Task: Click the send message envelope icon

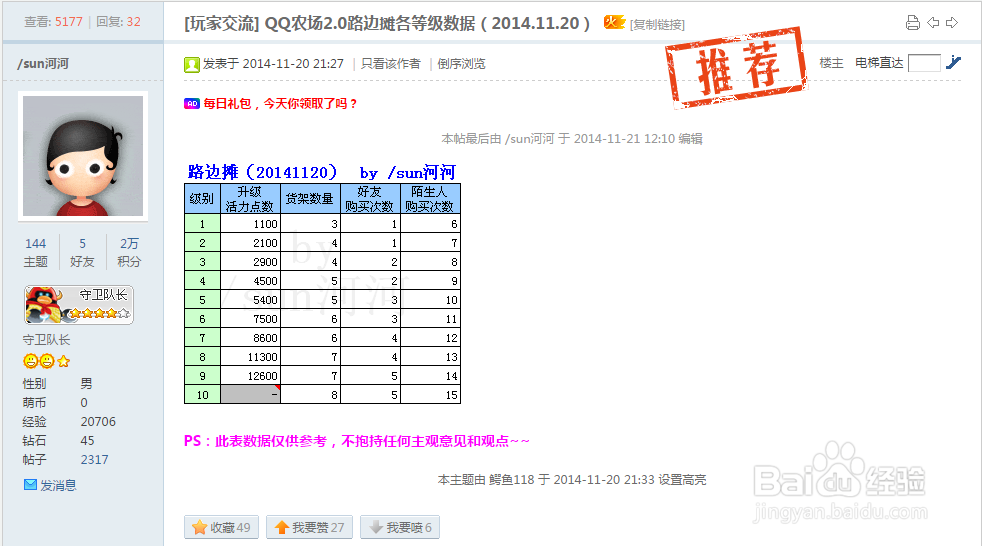Action: (x=30, y=485)
